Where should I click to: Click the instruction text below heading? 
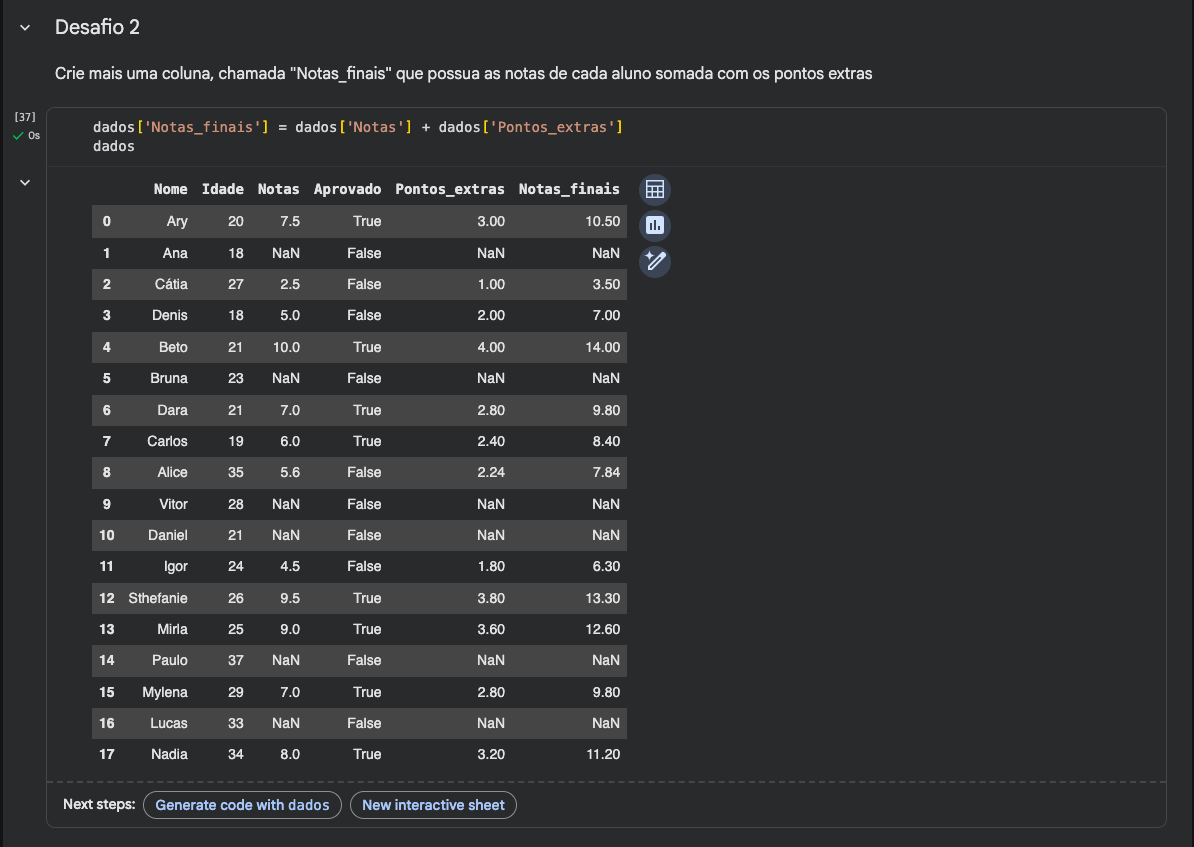tap(463, 74)
